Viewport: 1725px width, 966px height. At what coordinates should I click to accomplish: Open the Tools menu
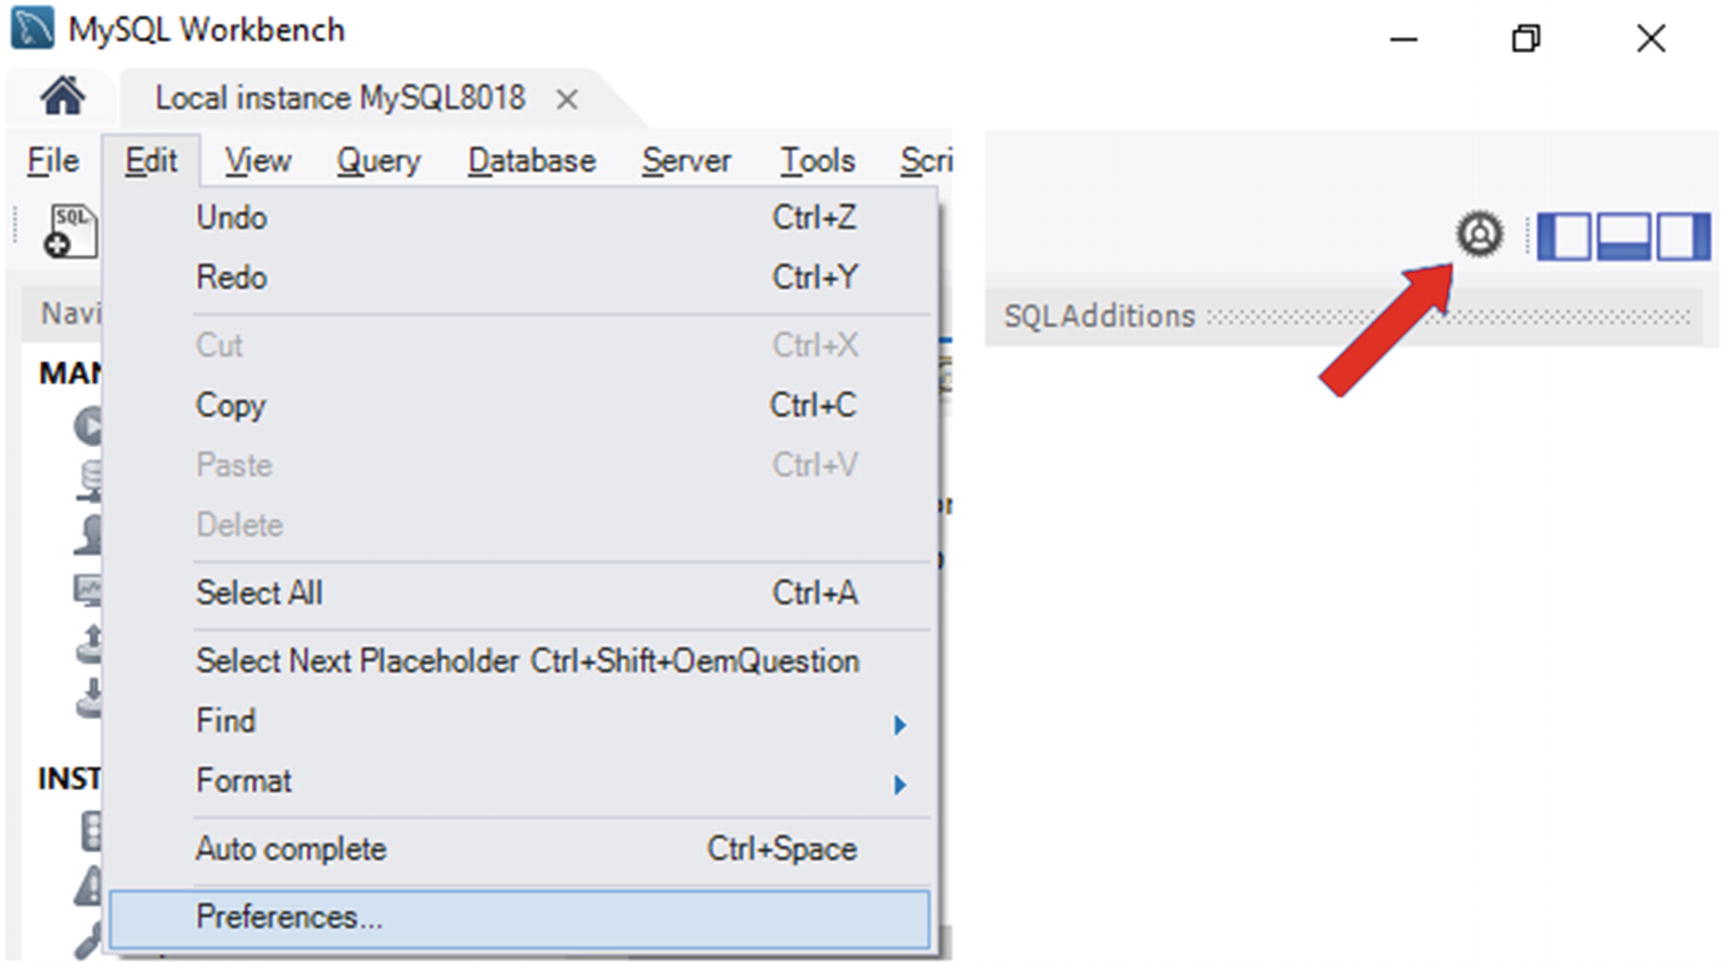(x=817, y=161)
